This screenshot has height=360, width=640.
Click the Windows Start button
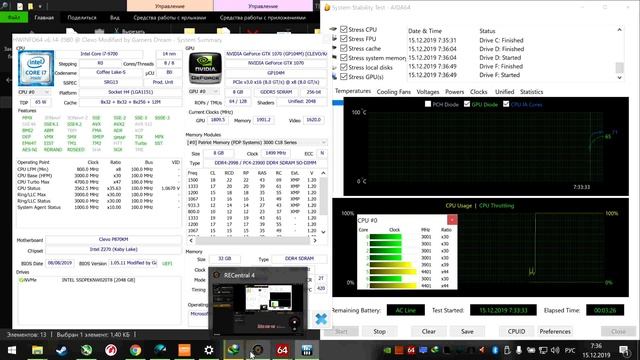(12, 350)
